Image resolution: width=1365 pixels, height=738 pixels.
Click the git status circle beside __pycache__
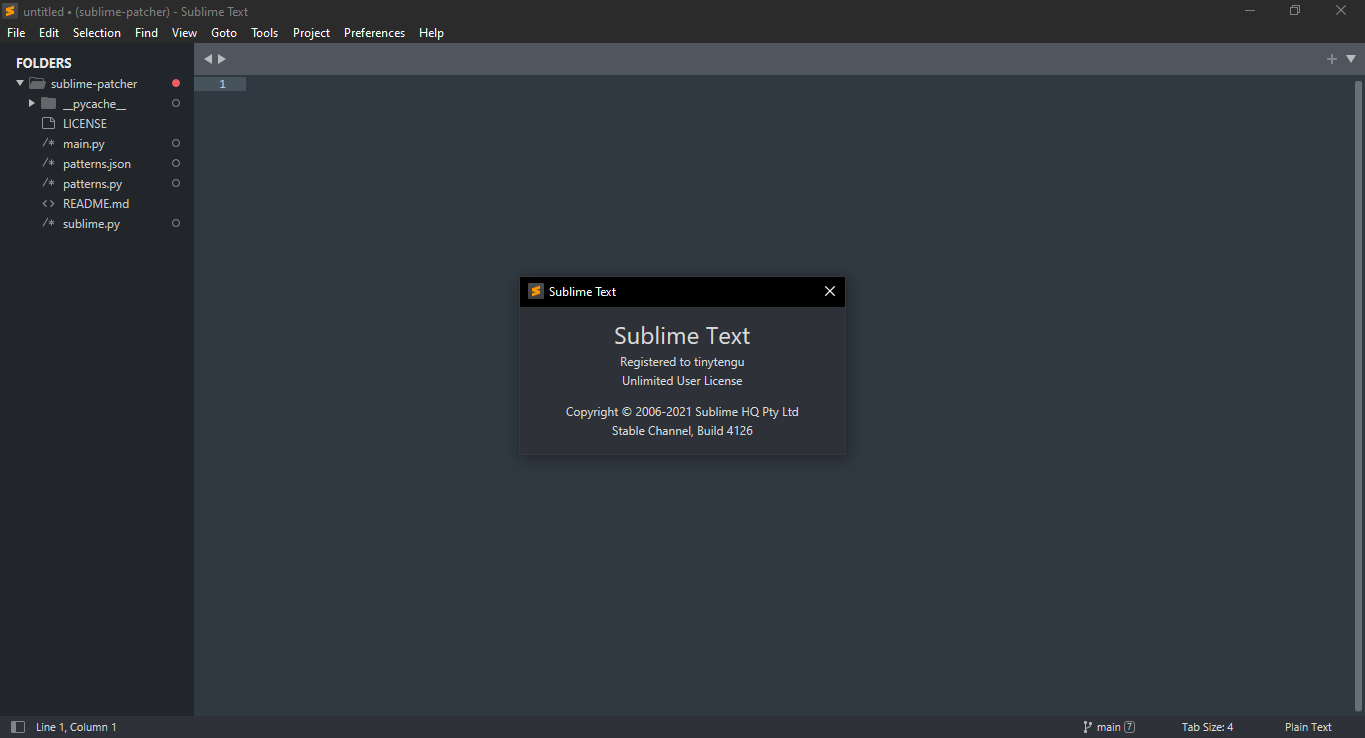(176, 104)
